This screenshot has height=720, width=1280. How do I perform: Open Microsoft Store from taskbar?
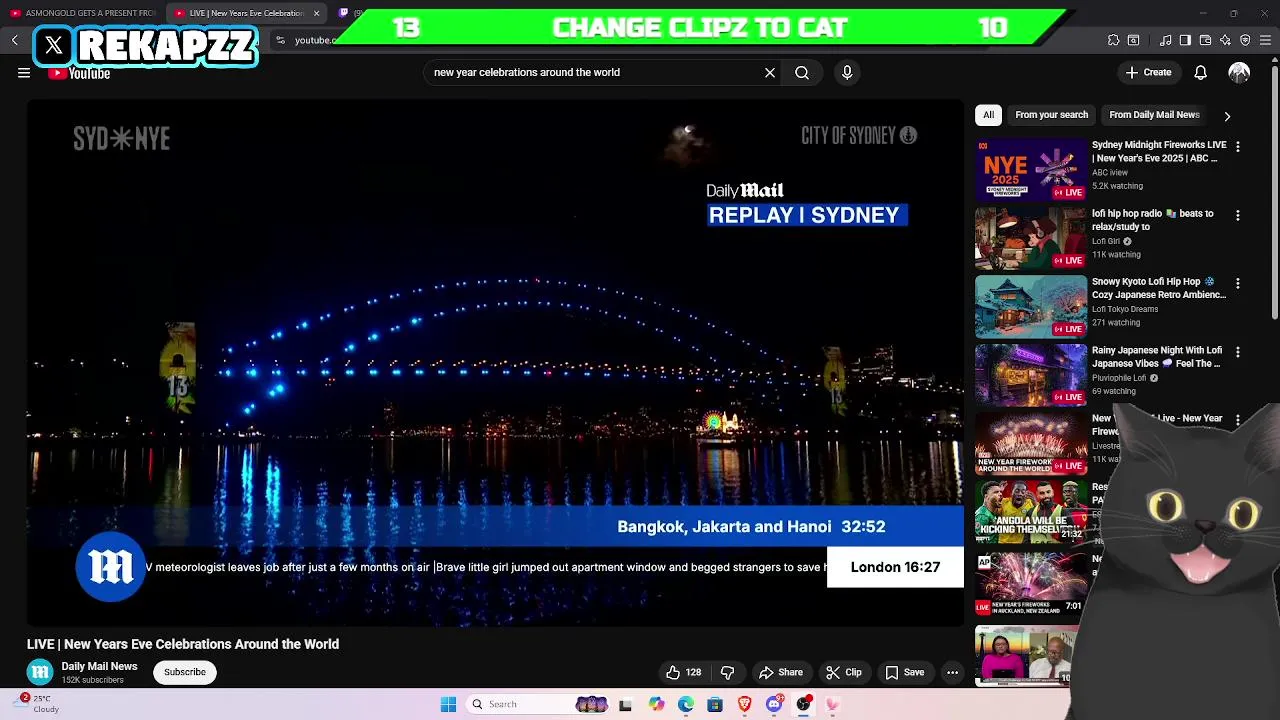715,704
